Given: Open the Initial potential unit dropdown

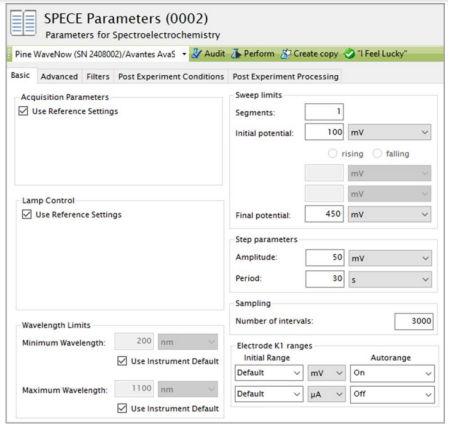Looking at the screenshot, I should click(x=389, y=132).
